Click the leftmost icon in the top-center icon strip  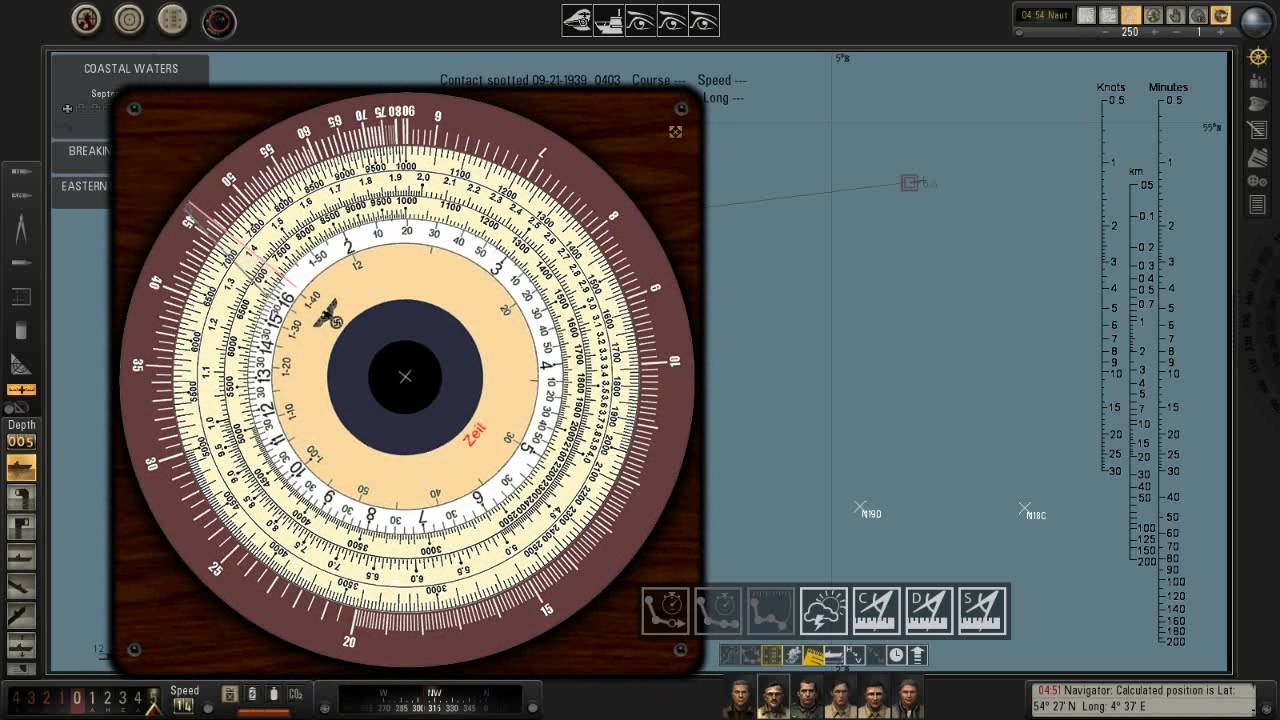click(x=577, y=21)
